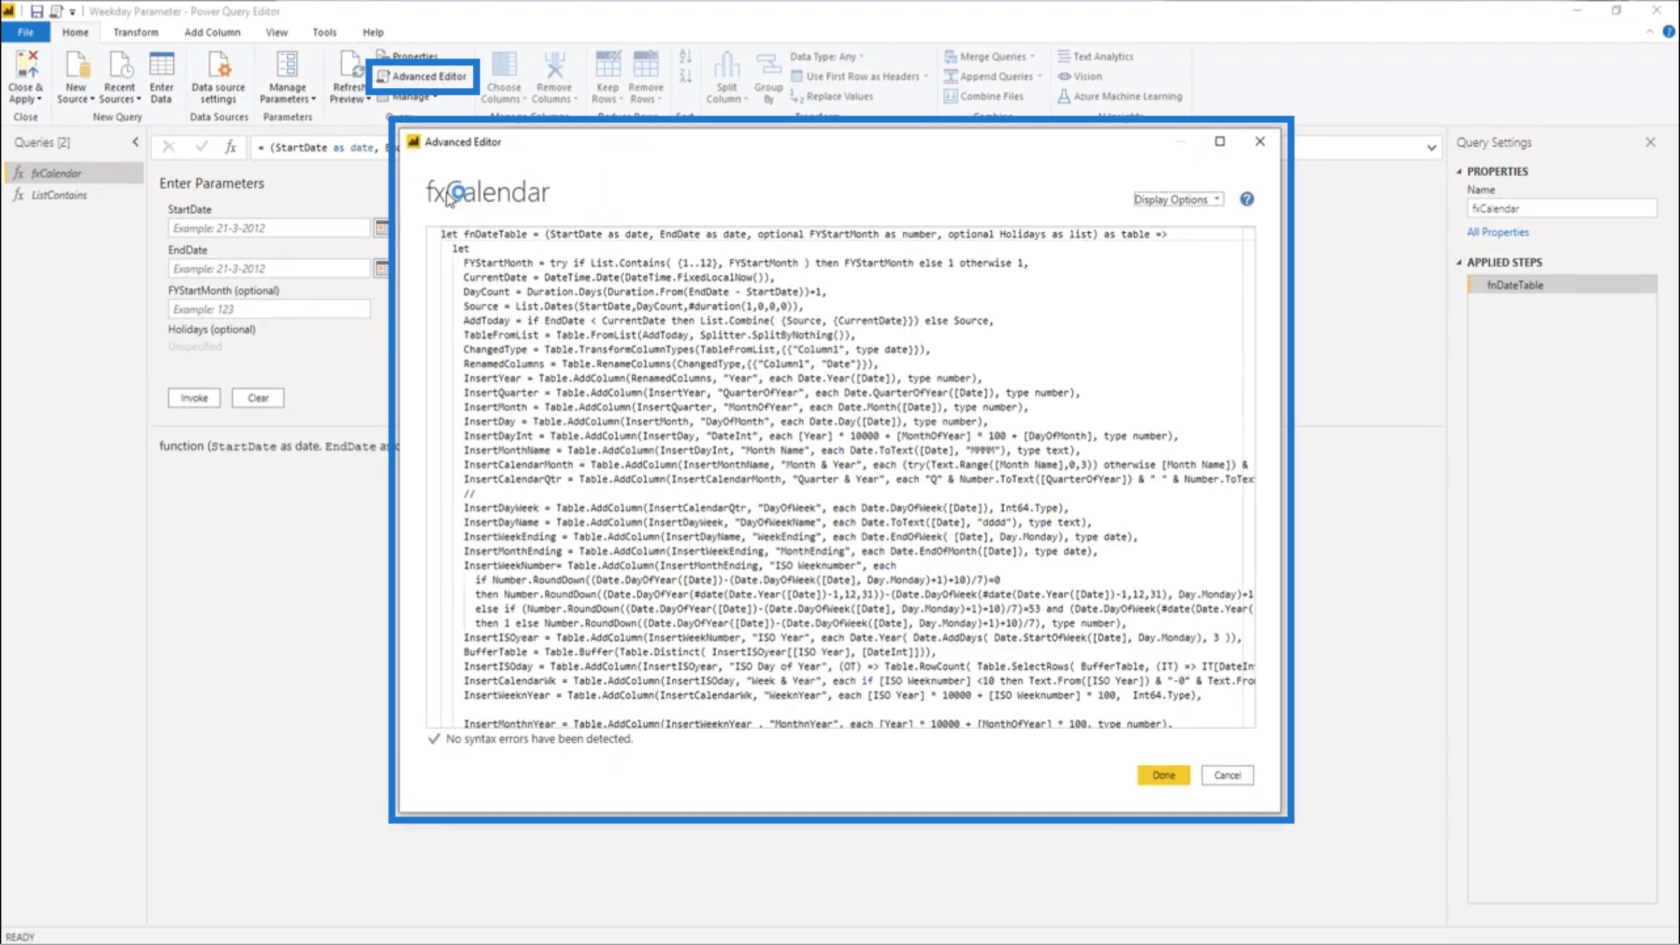This screenshot has width=1680, height=945.
Task: Click the Invoke button
Action: 194,398
